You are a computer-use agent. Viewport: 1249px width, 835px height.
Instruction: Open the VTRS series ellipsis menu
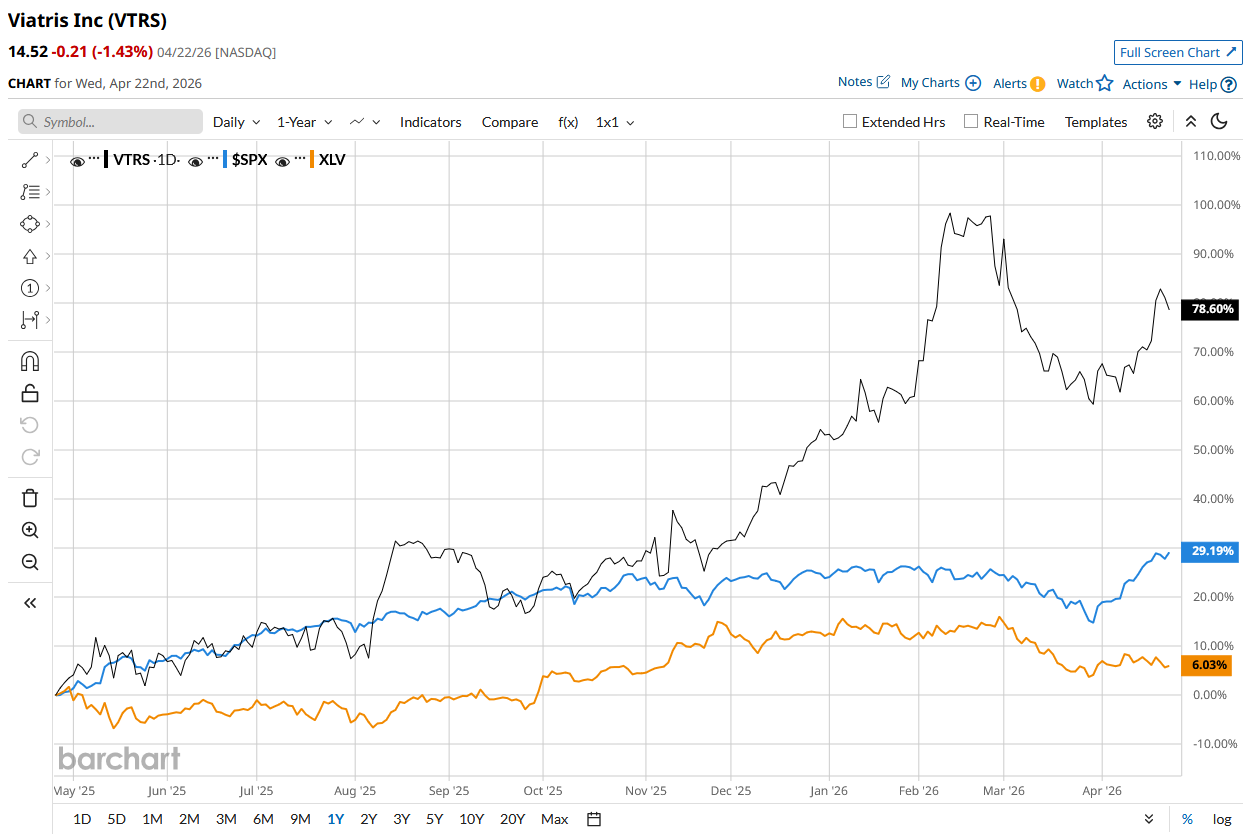pyautogui.click(x=94, y=160)
